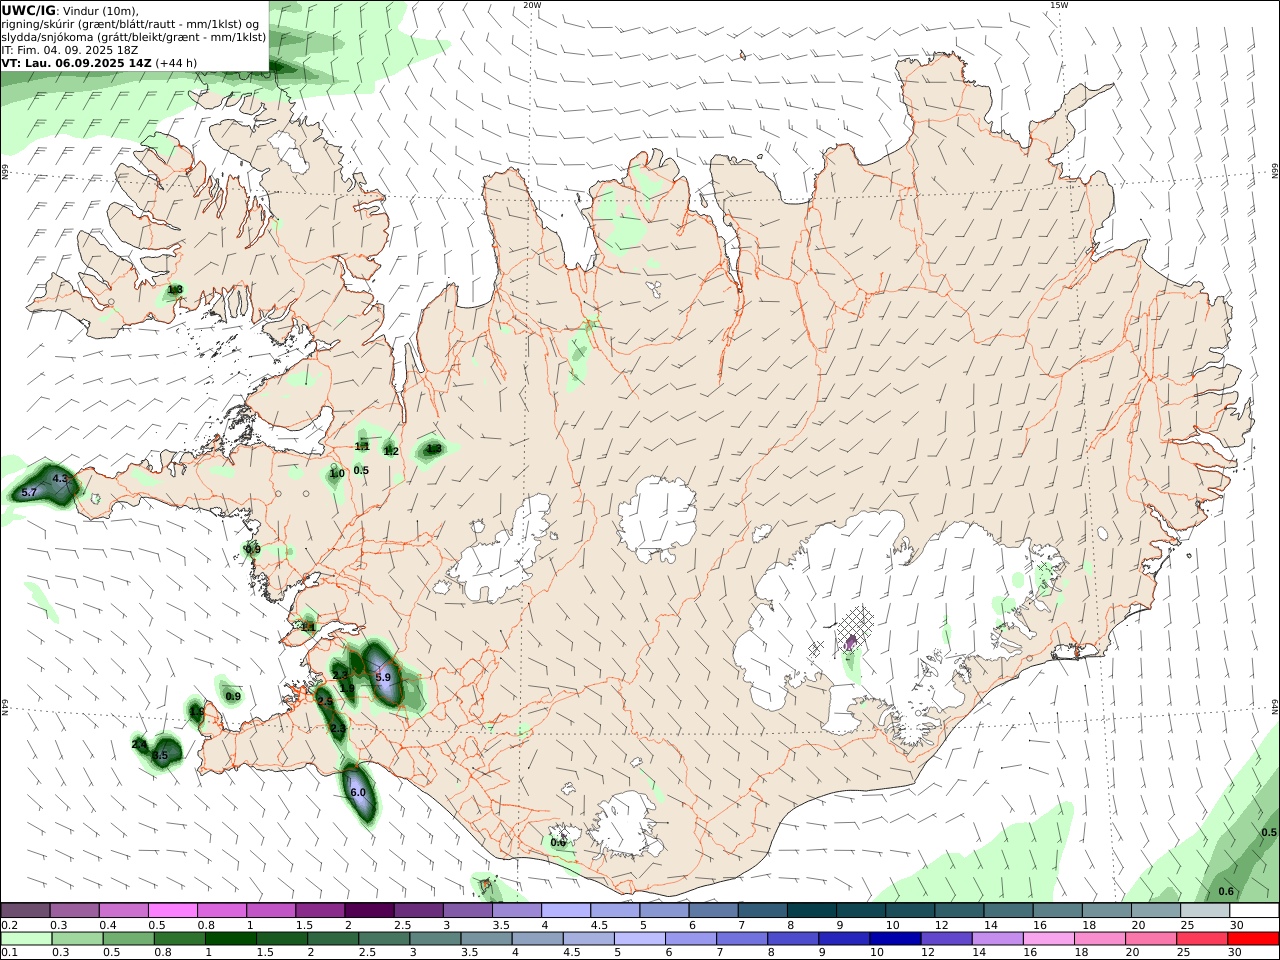
Task: Pick the dark navy blue rain legend swatch
Action: (893, 939)
